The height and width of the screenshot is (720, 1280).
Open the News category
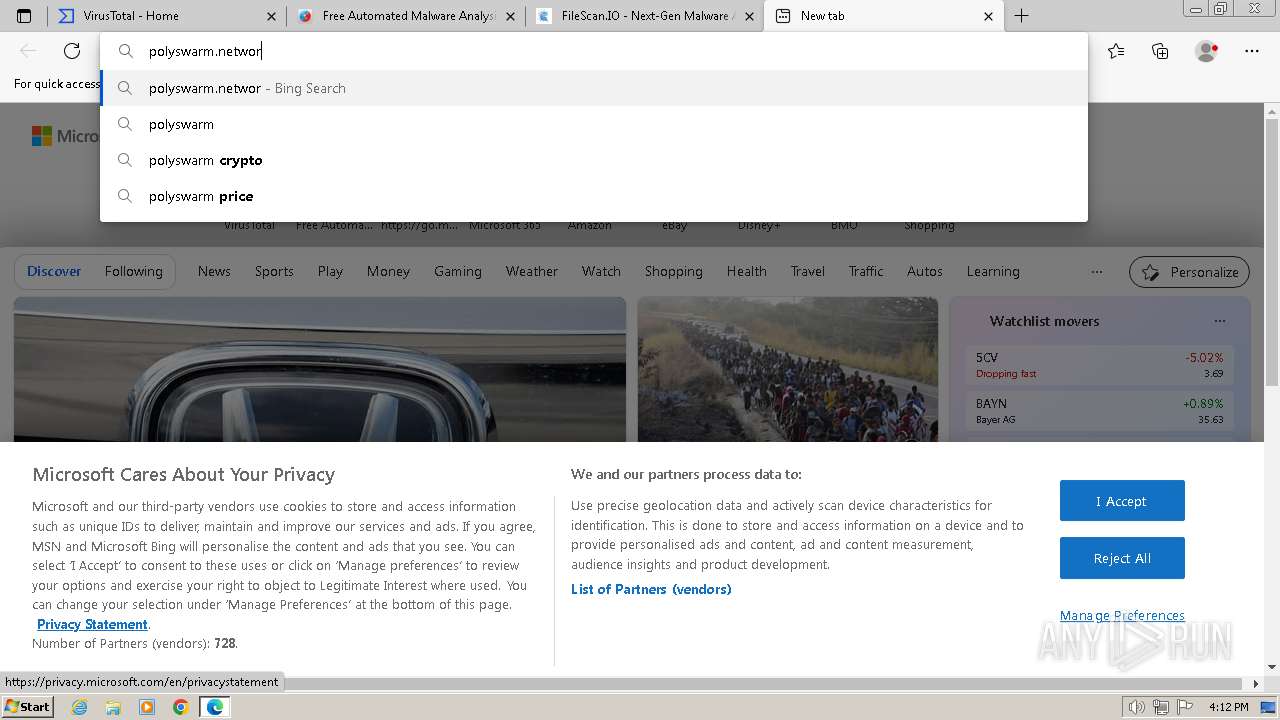214,271
